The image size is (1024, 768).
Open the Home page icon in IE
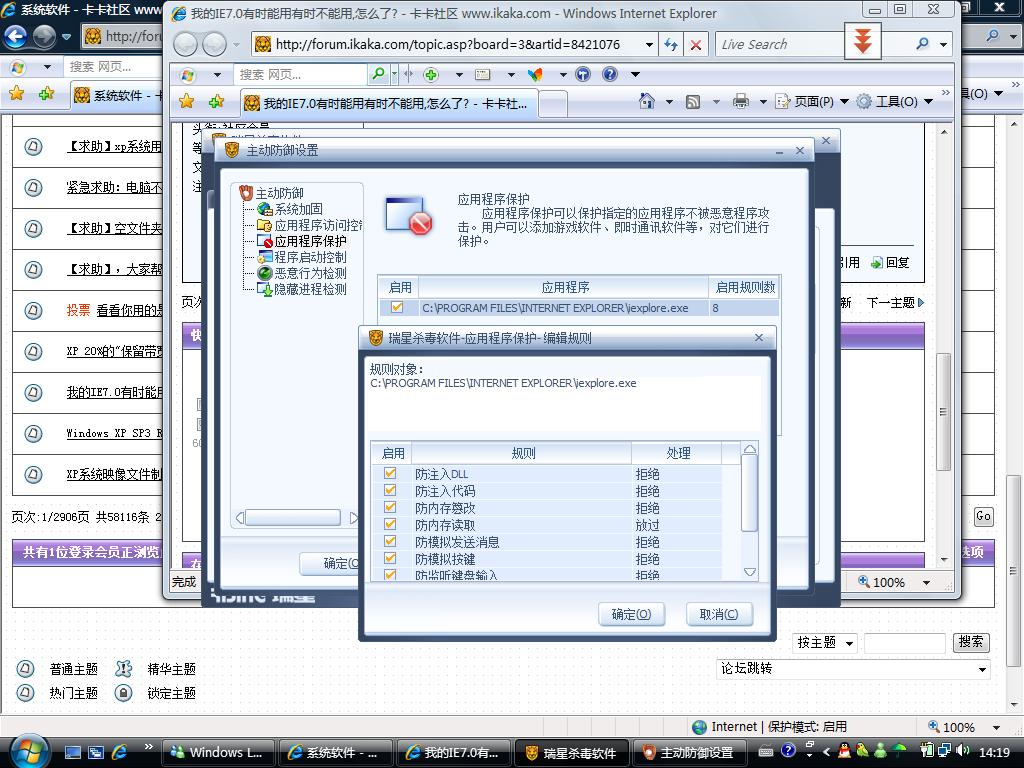click(647, 101)
